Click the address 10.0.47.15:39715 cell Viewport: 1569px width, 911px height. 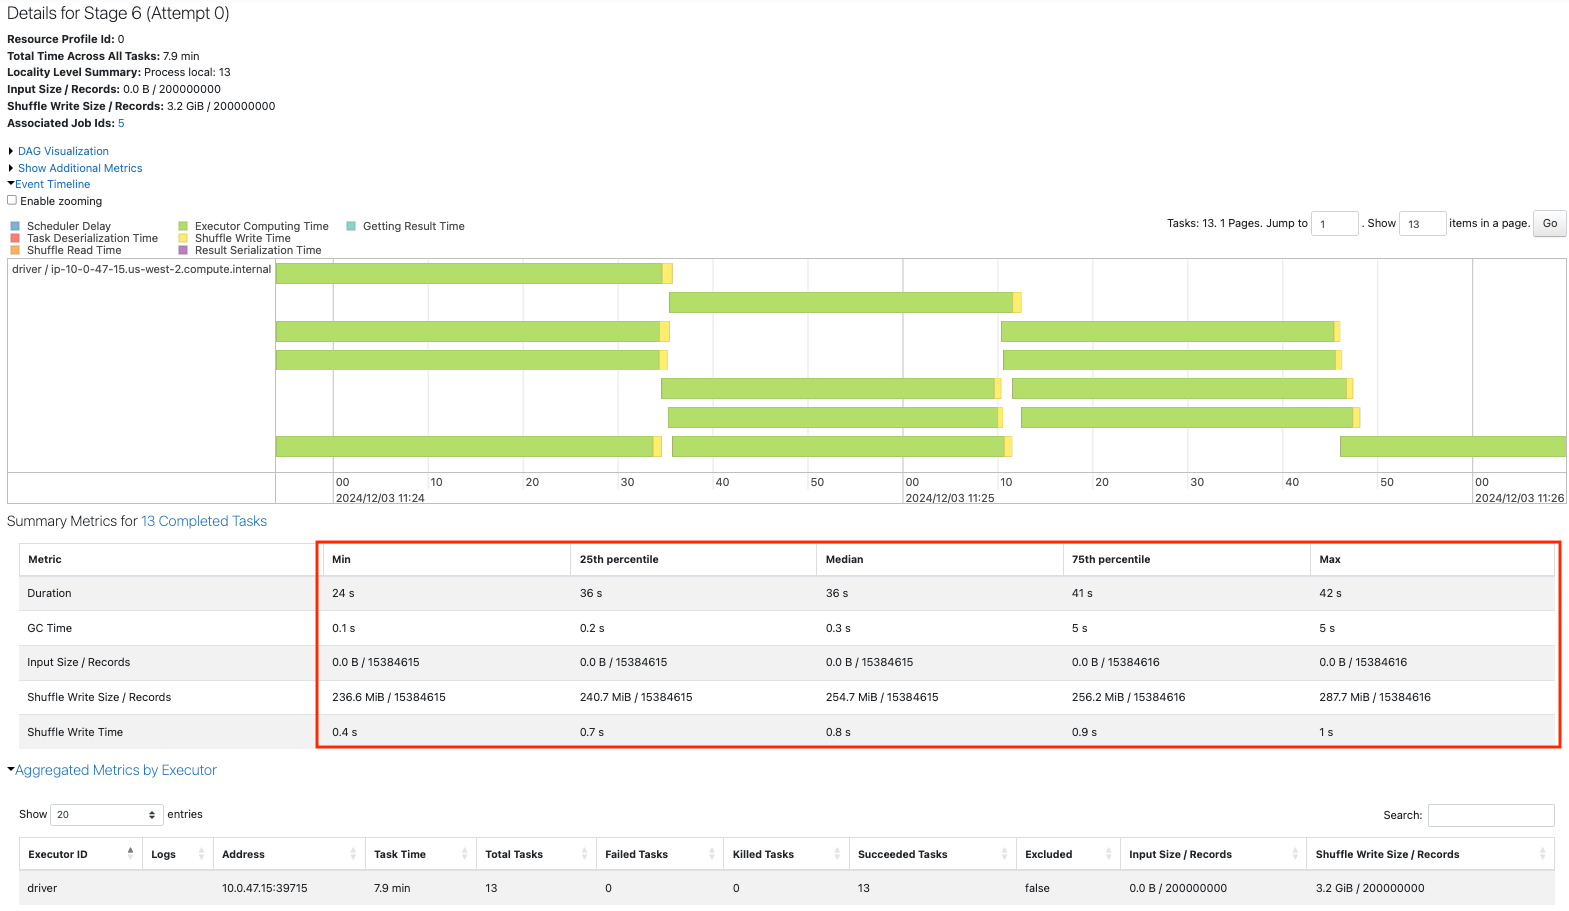265,888
